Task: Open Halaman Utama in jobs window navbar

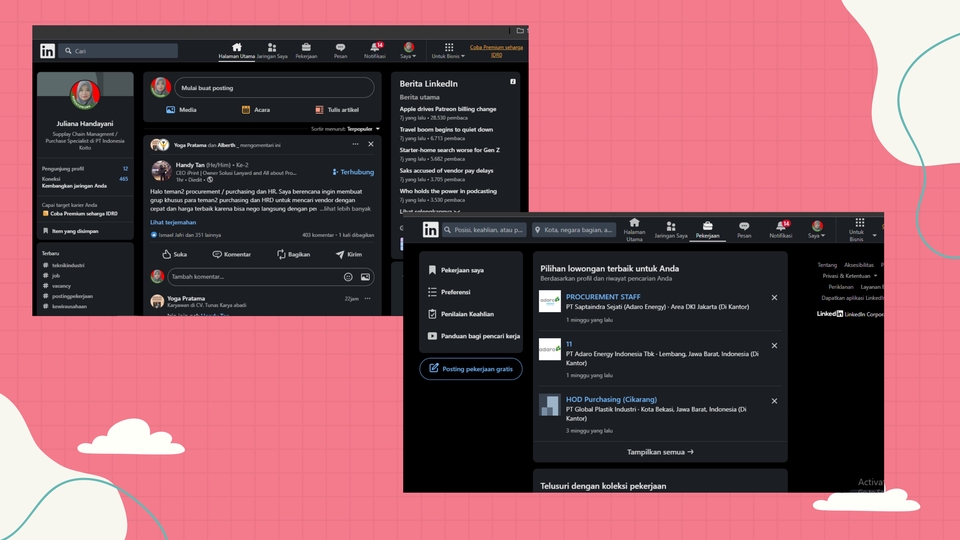Action: click(634, 230)
